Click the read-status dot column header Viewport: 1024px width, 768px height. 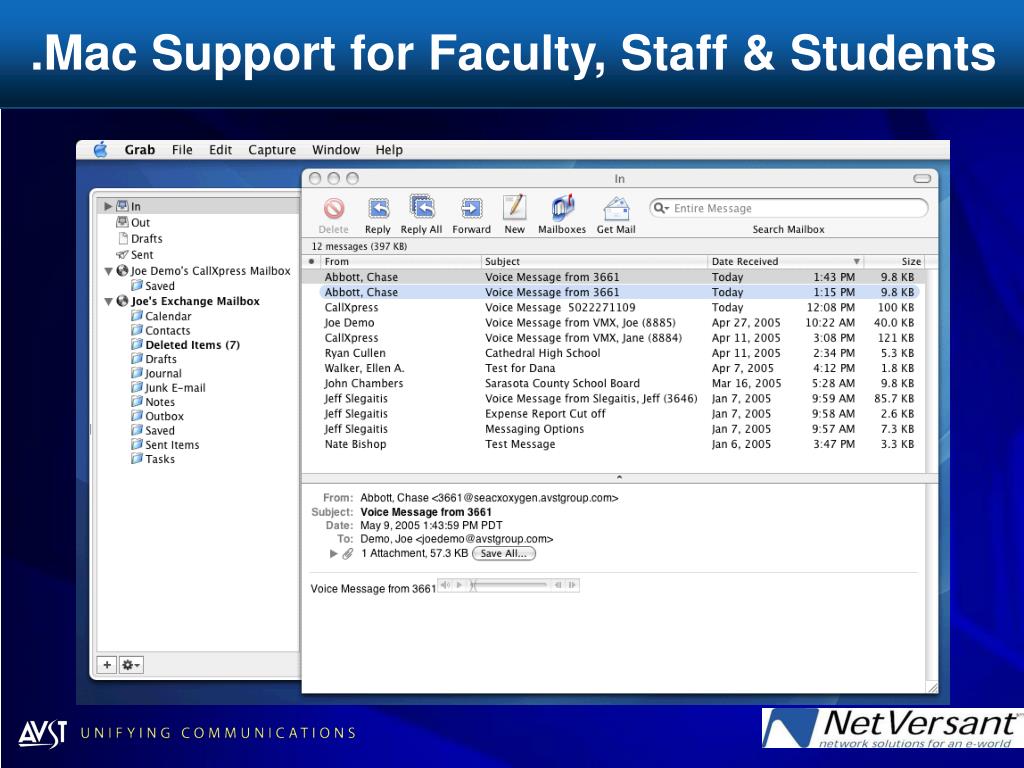point(311,261)
